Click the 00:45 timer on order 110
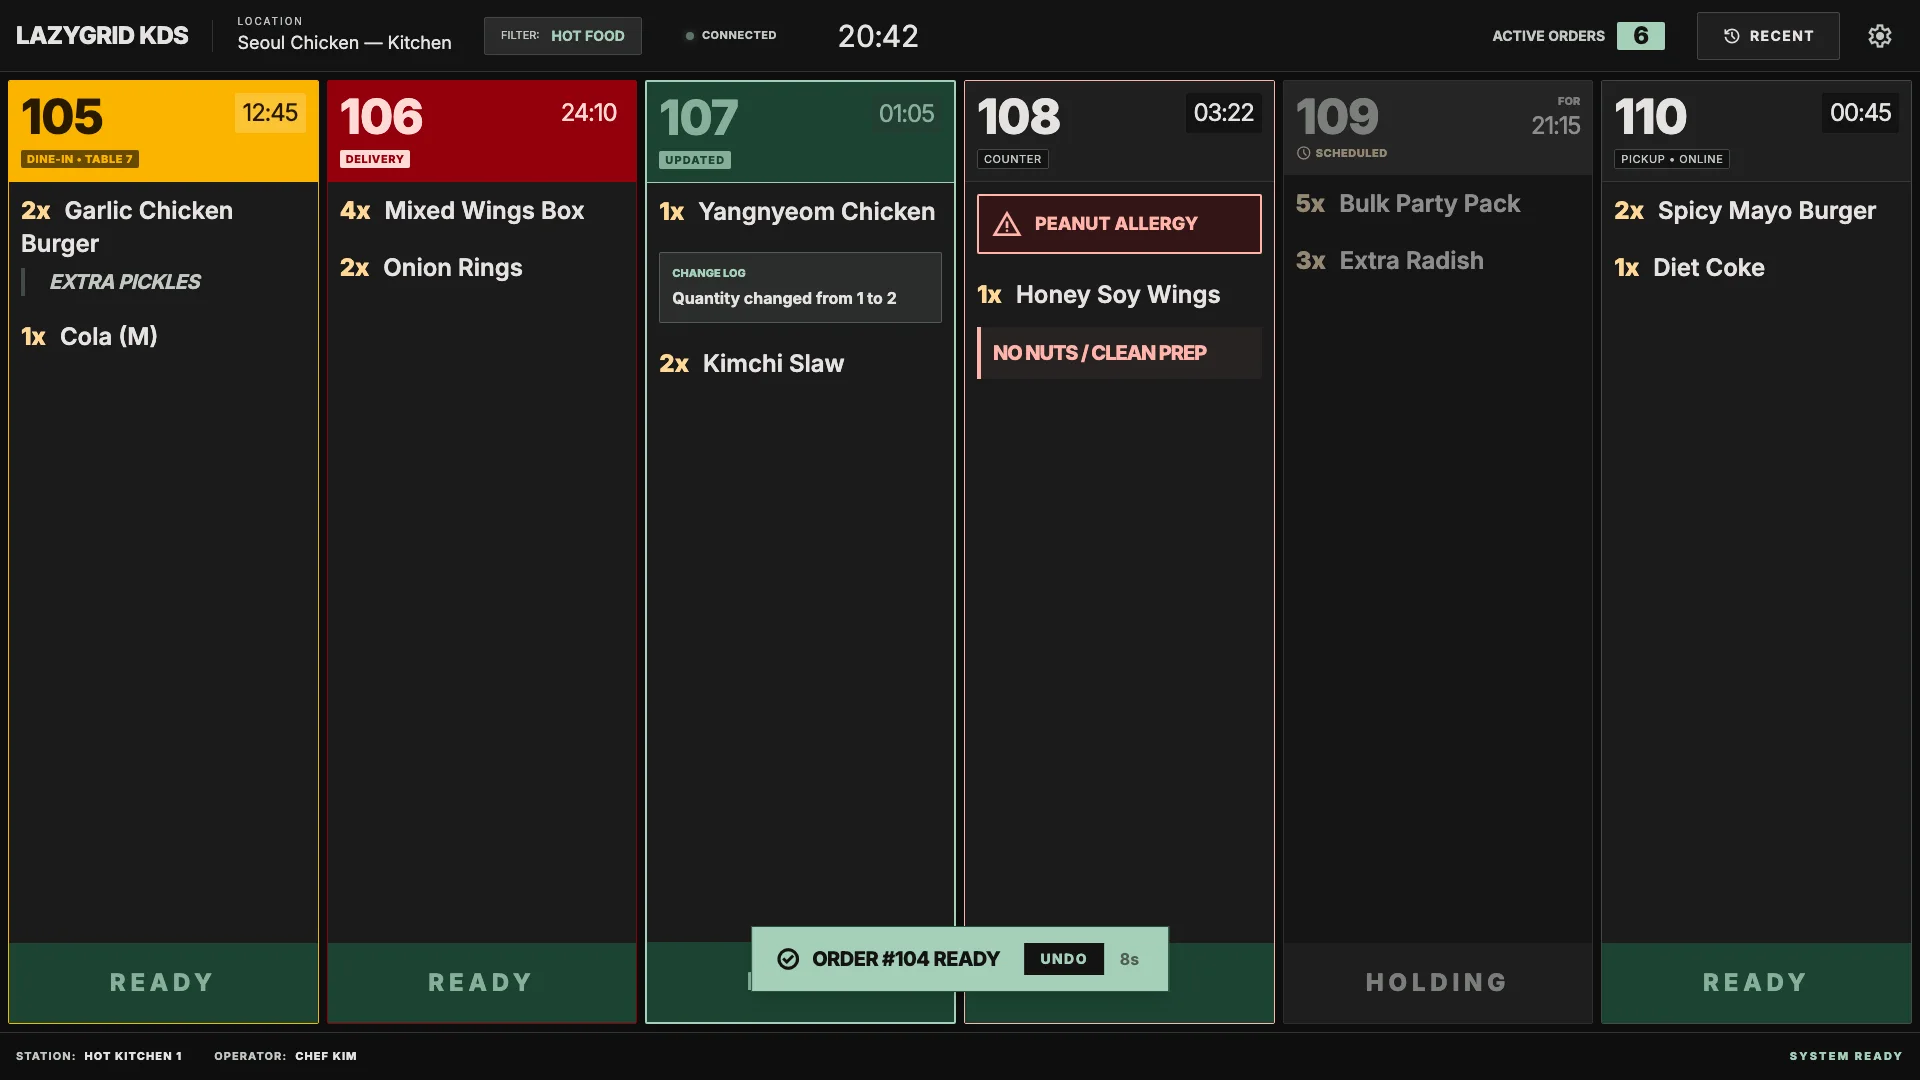Screen dimensions: 1920x1080 point(1861,113)
